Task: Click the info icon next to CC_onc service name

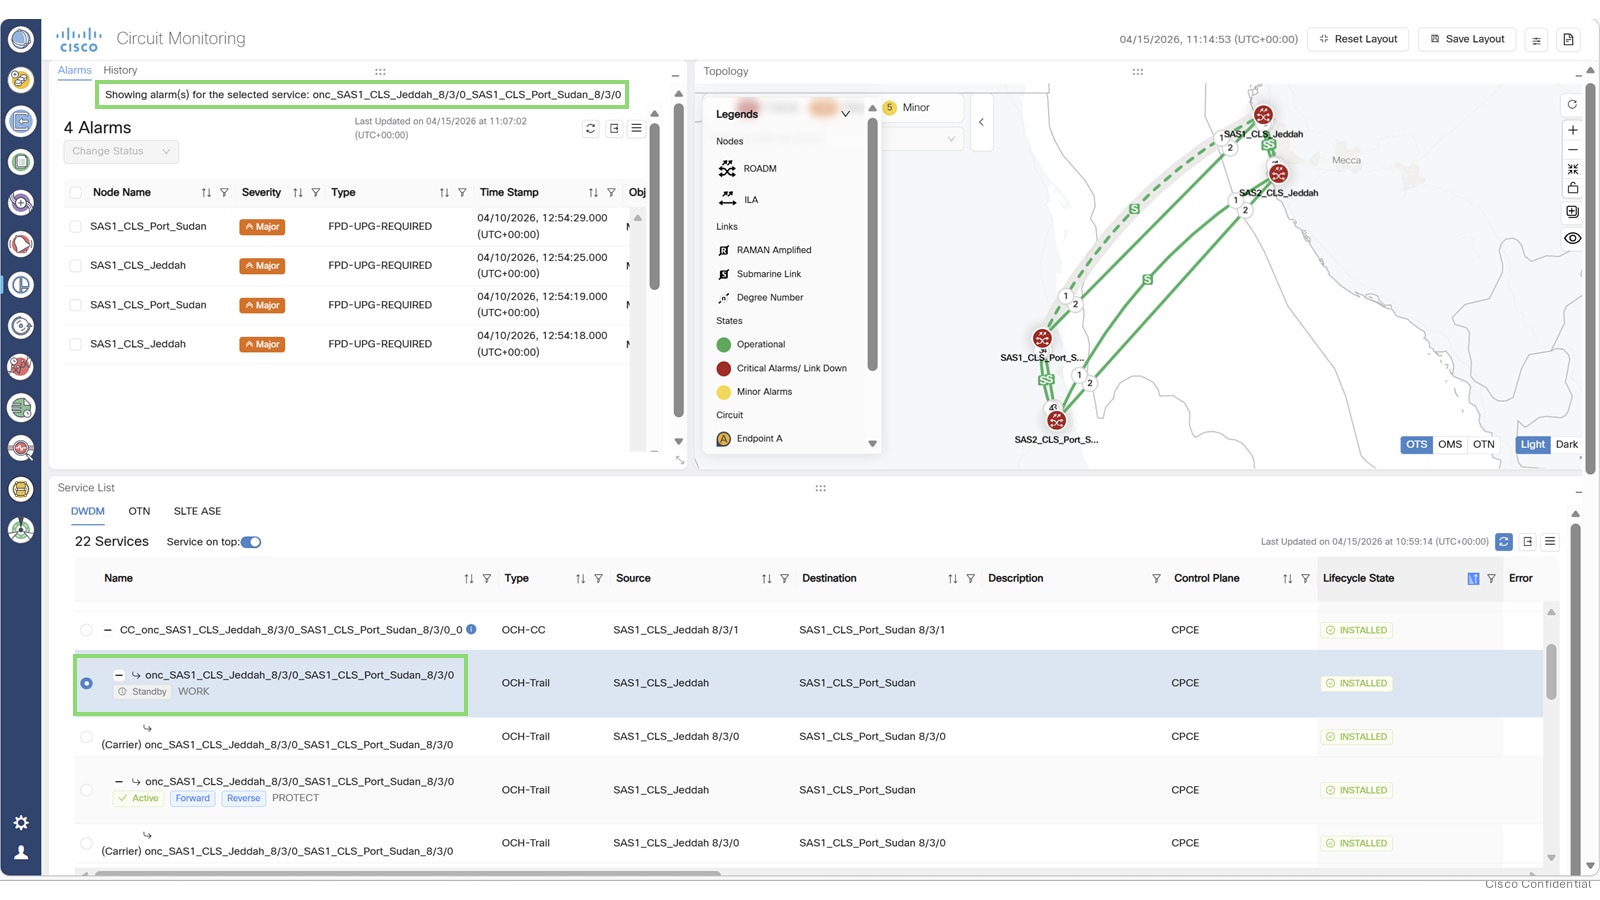Action: point(471,629)
